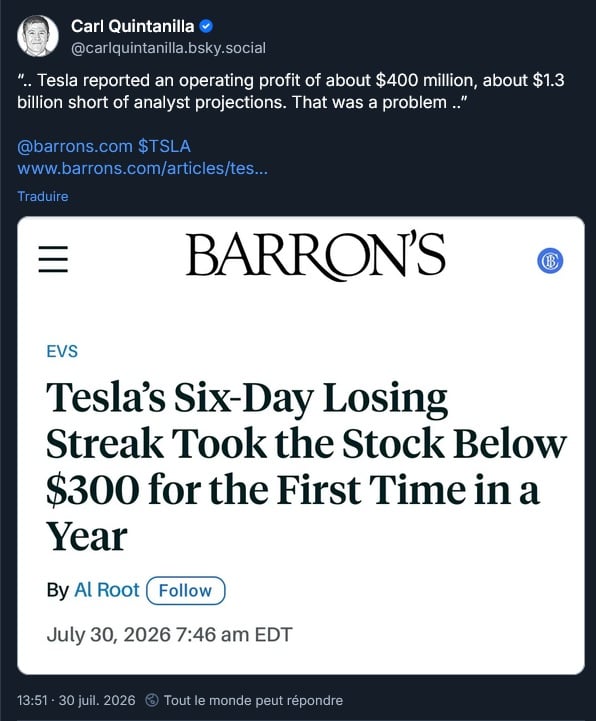
Task: Click the July 30, 2026 article date
Action: click(x=169, y=635)
